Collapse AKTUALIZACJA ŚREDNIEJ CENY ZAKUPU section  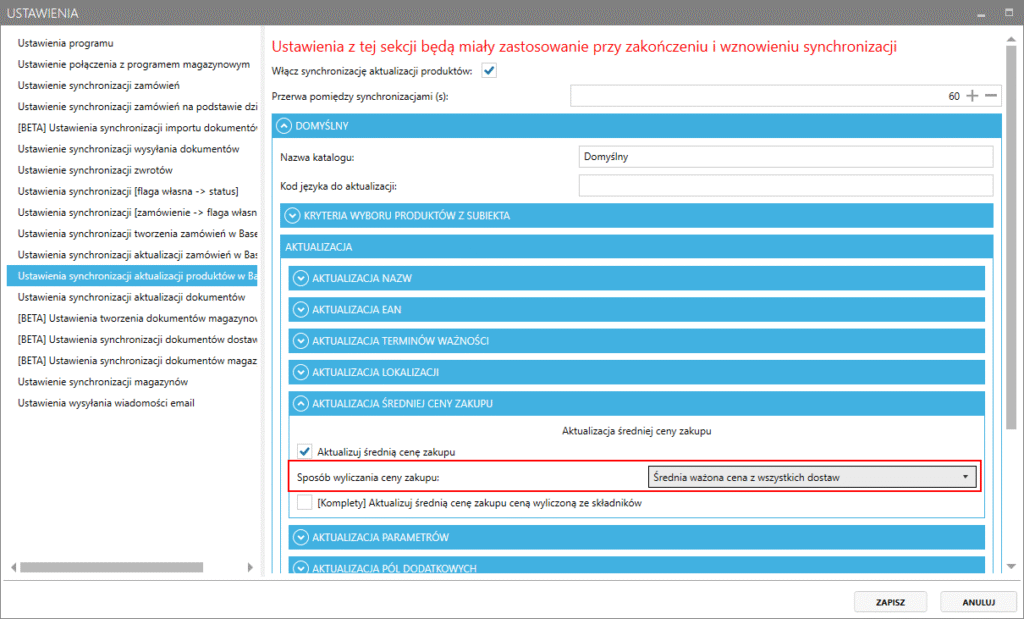[301, 403]
